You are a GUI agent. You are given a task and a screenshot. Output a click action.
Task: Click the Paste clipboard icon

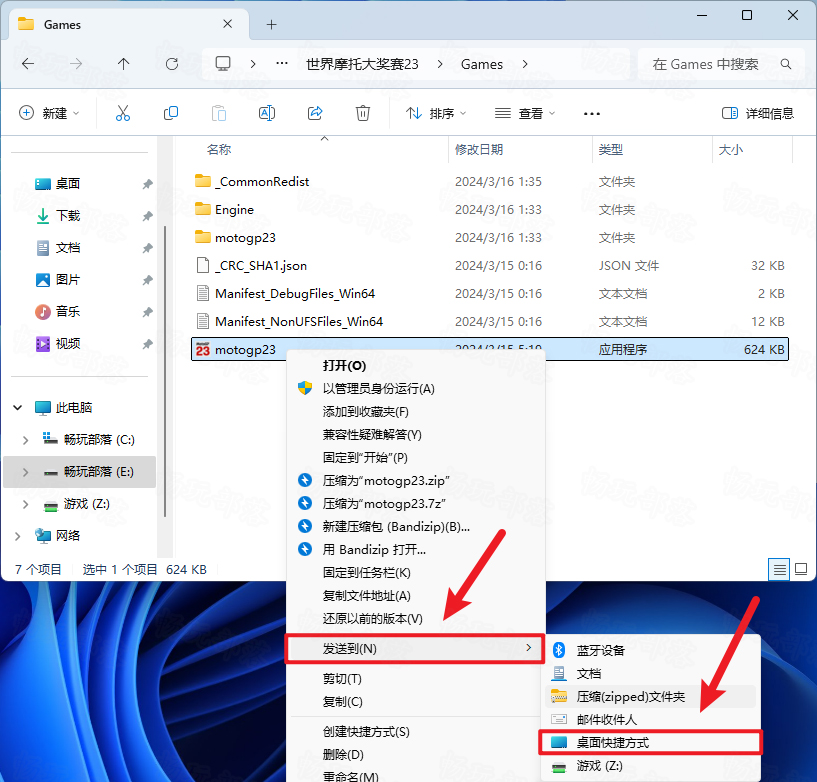[x=219, y=113]
